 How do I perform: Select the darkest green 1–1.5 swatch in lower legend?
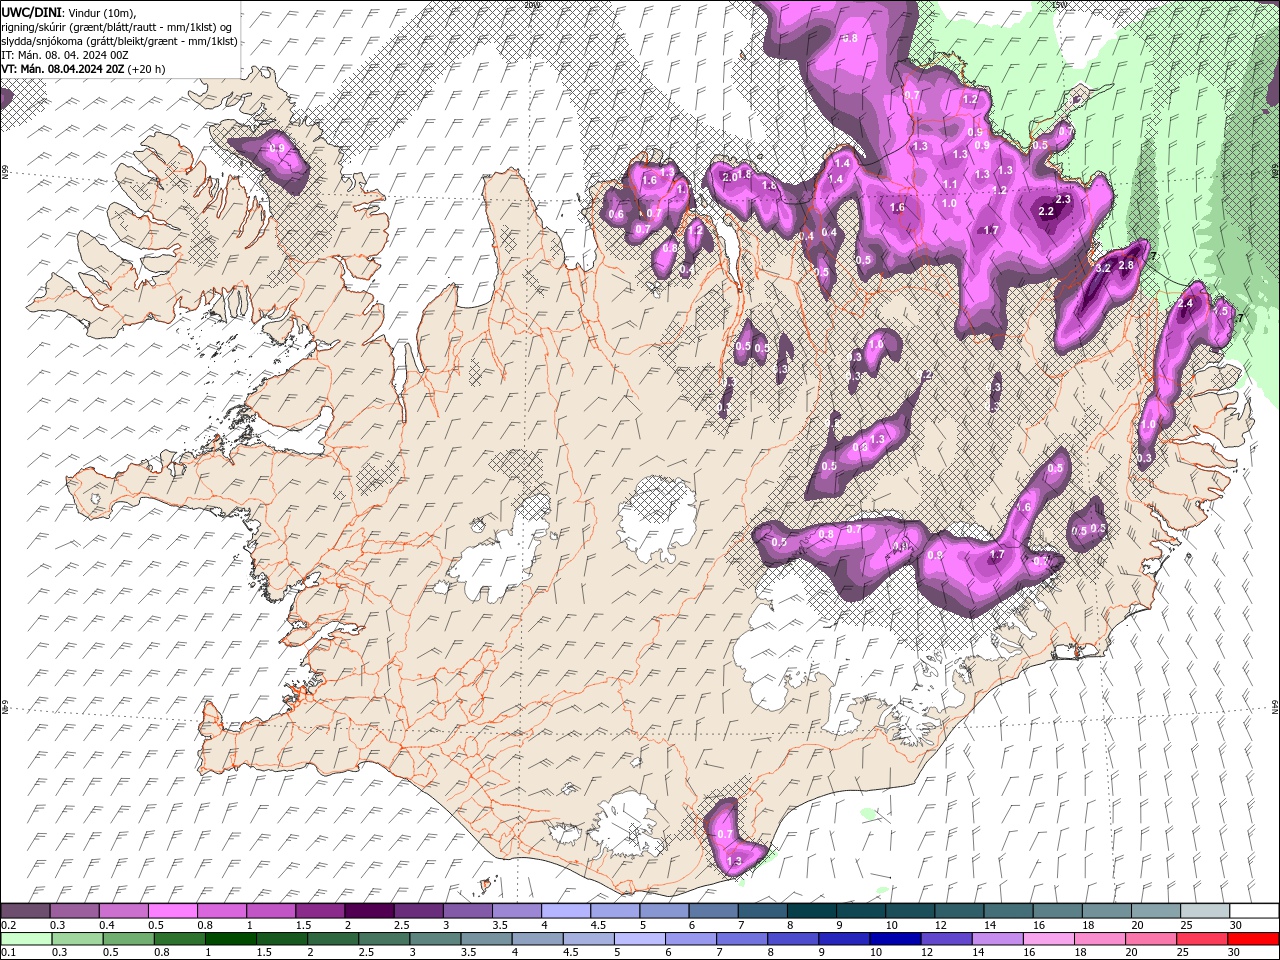(230, 939)
